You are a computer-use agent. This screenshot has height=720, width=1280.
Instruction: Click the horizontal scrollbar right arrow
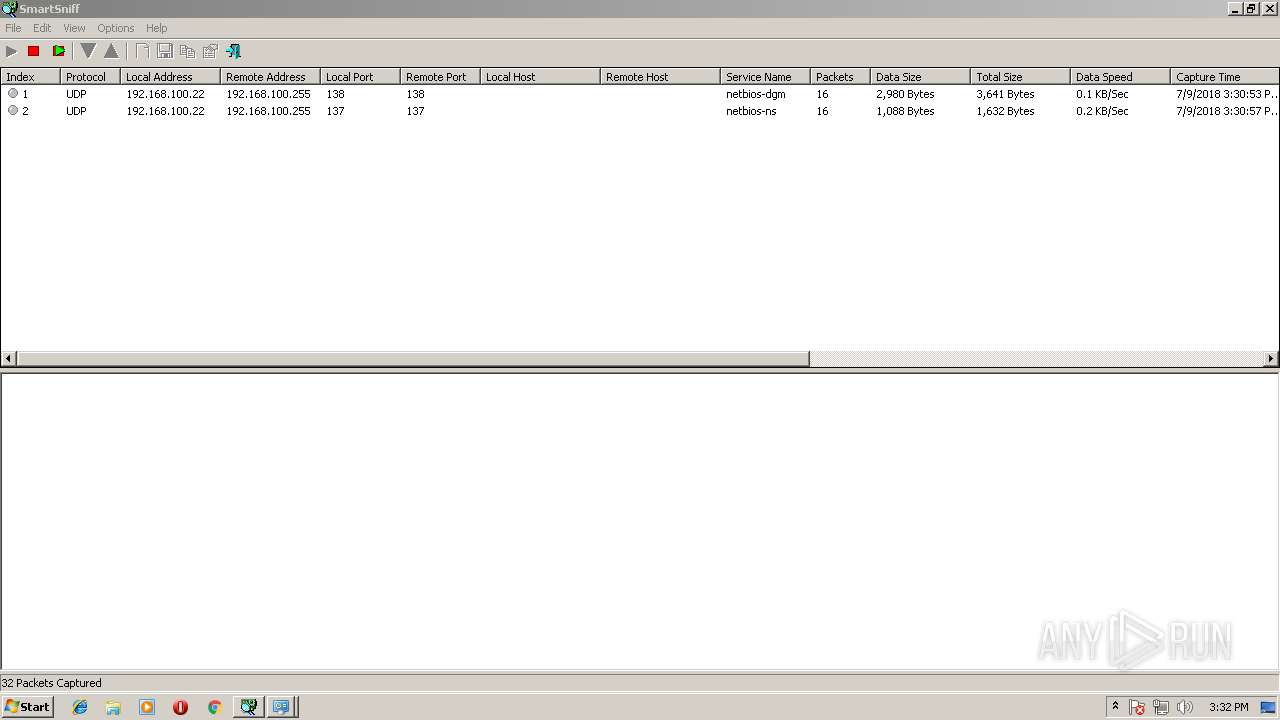[x=1271, y=358]
